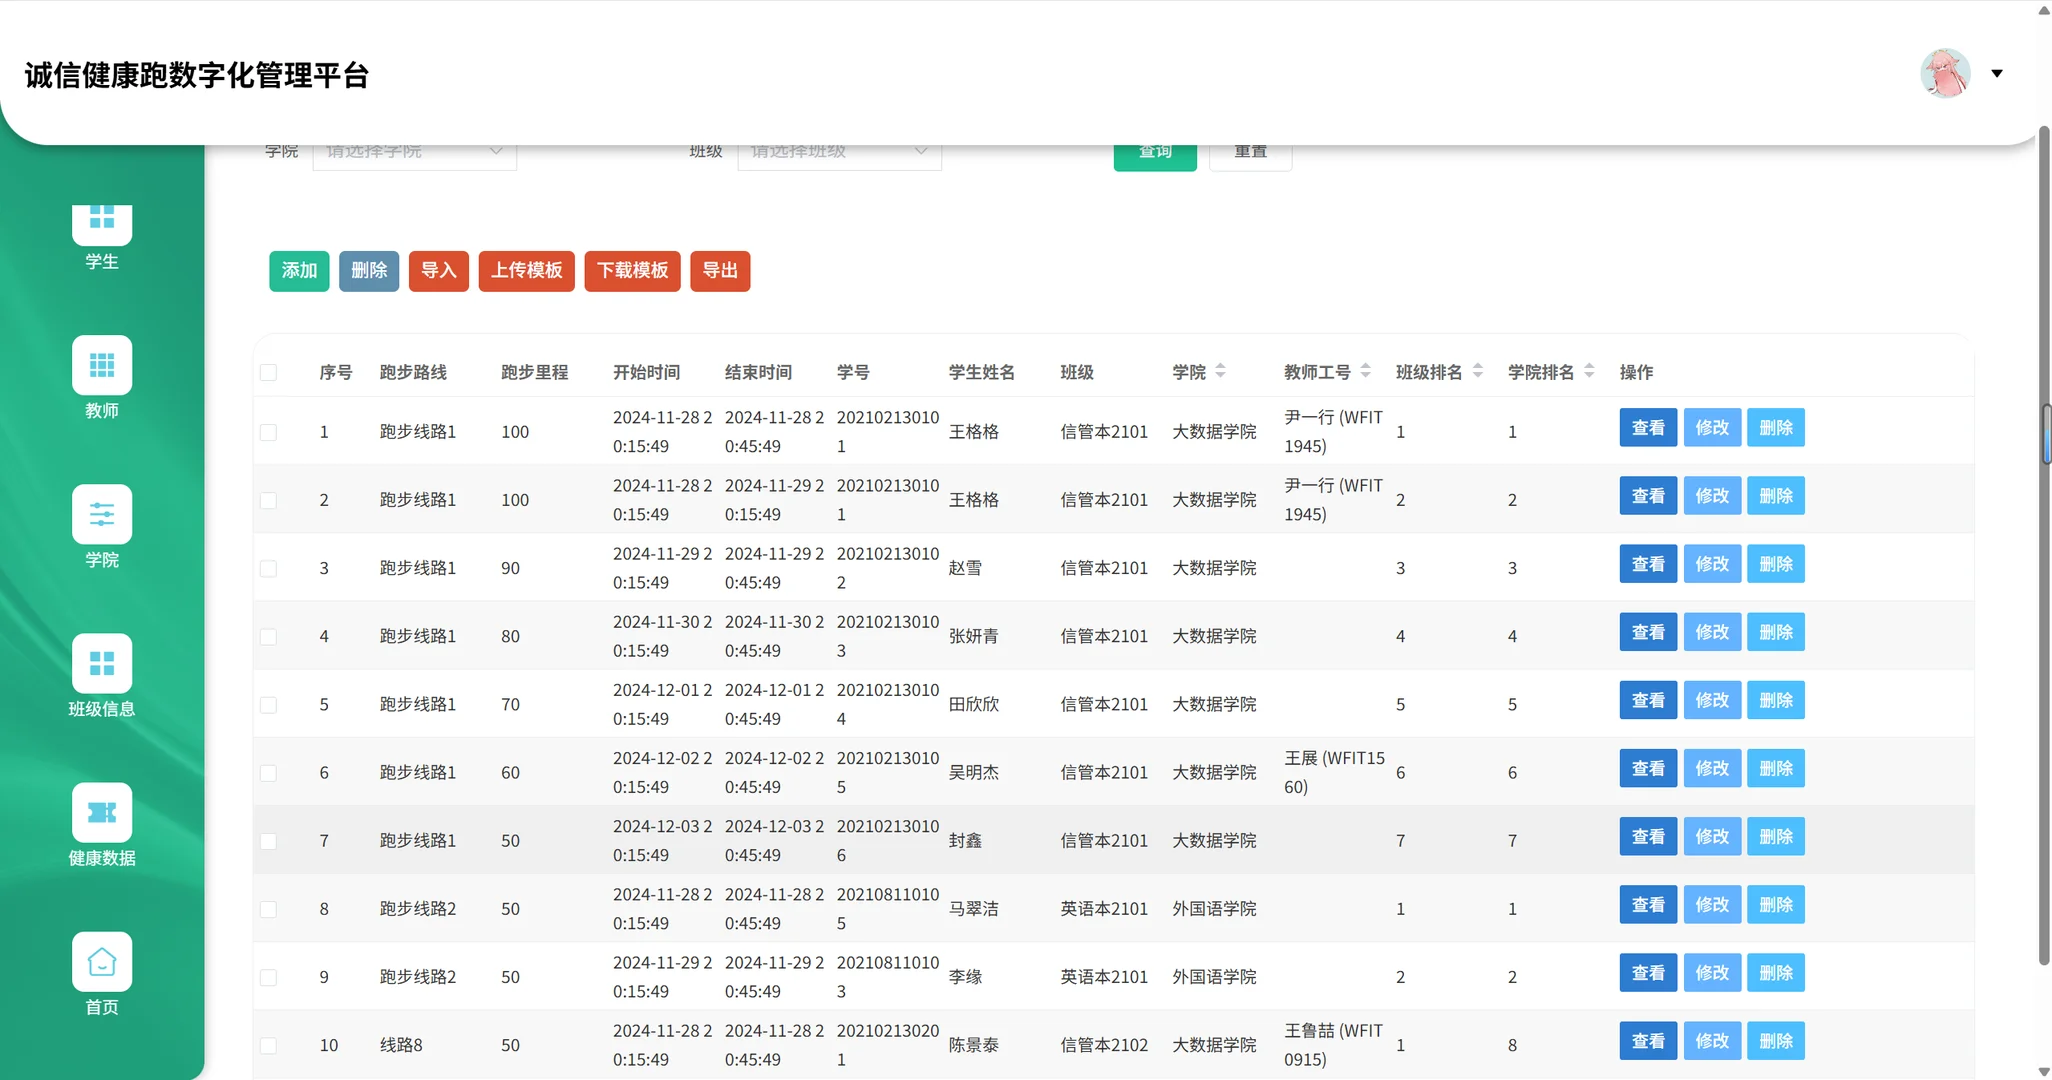Screen dimensions: 2052x1080
Task: Click the user avatar picture
Action: coord(1944,73)
